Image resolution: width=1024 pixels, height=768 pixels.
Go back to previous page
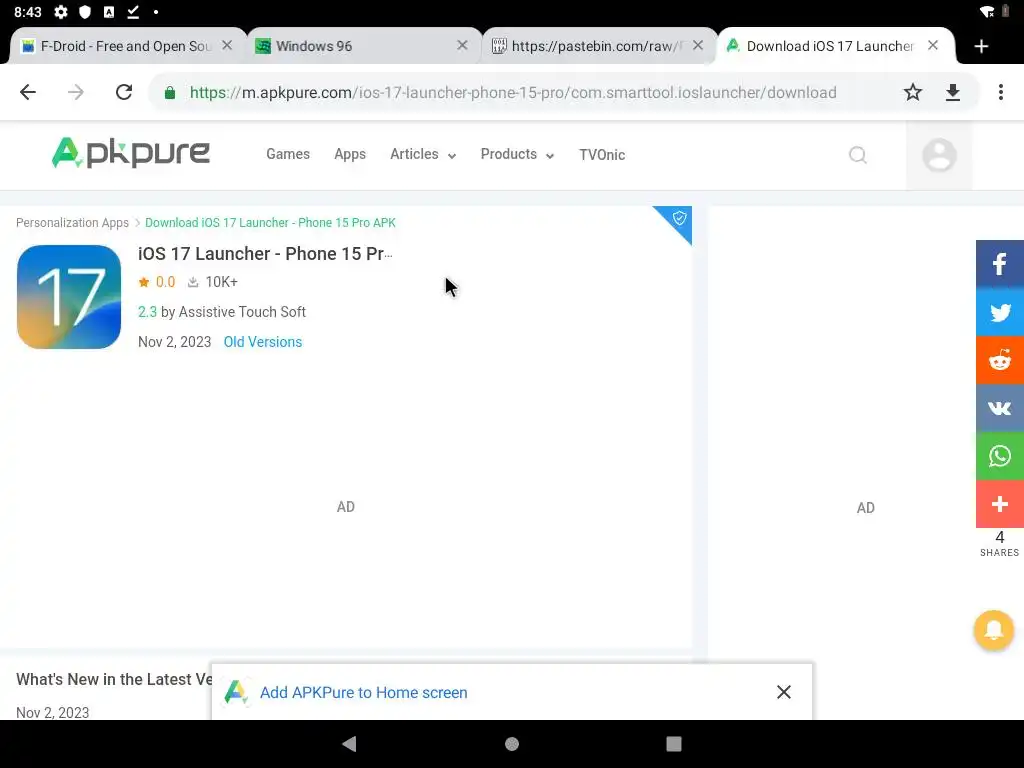tap(28, 92)
